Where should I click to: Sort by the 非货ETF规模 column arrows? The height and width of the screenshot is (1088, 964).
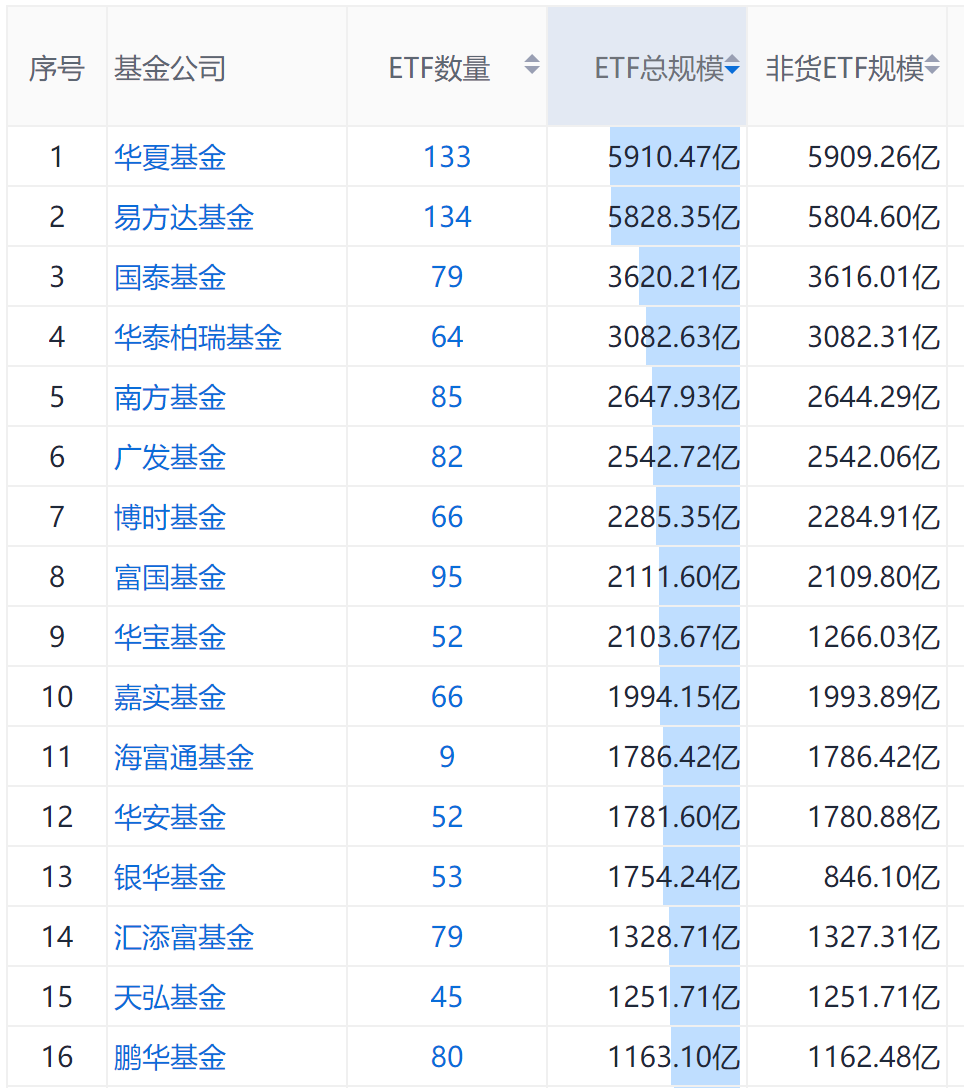pos(932,65)
